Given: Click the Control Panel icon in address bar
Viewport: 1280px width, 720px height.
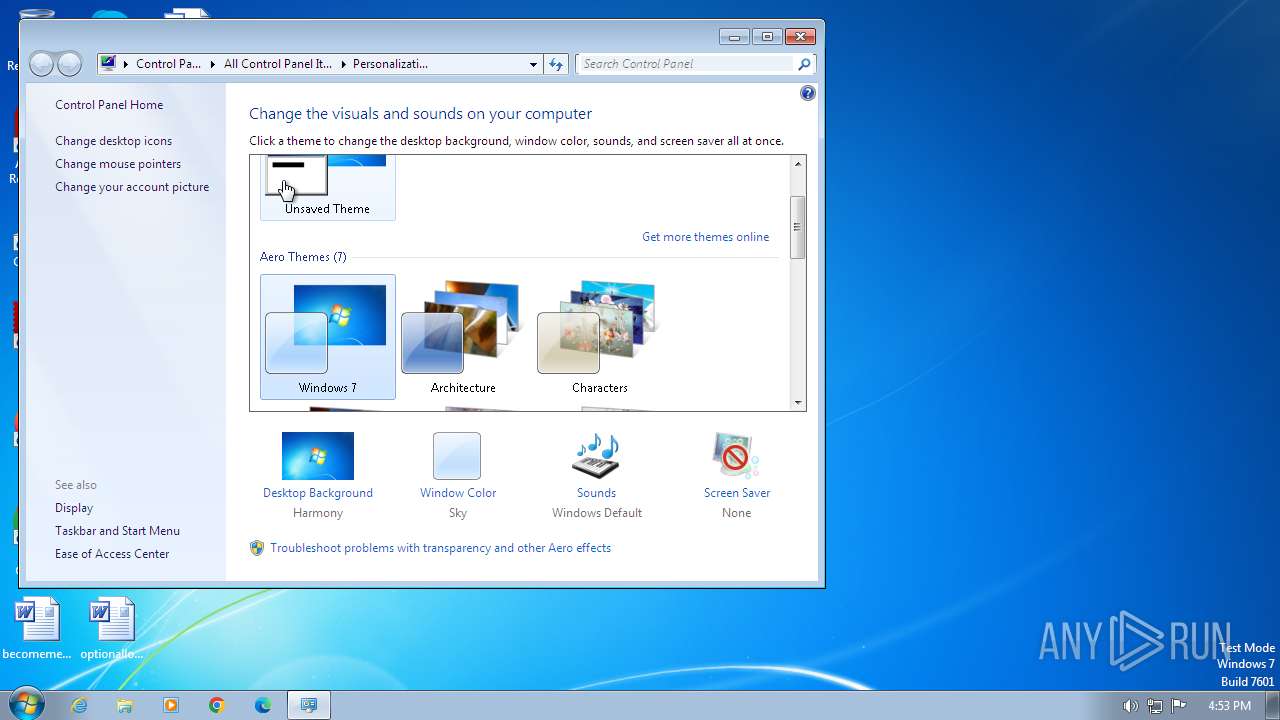Looking at the screenshot, I should tap(108, 64).
